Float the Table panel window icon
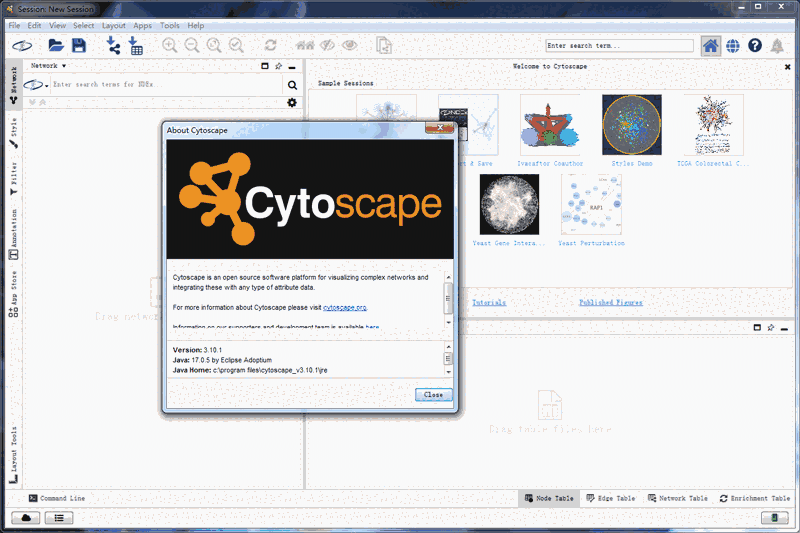This screenshot has height=533, width=800. click(757, 327)
